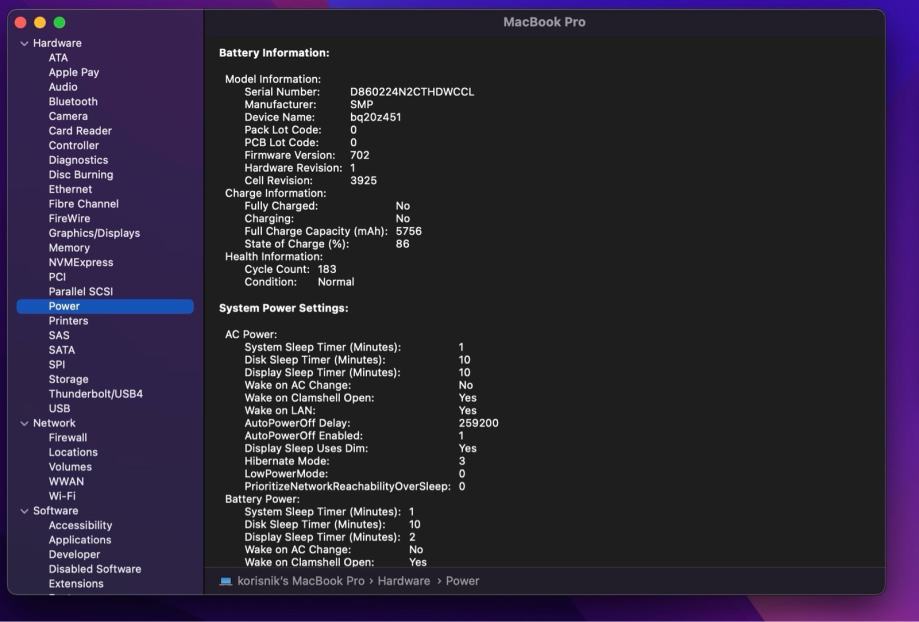The height and width of the screenshot is (622, 919).
Task: Click the State of Charge value 86
Action: [x=403, y=244]
